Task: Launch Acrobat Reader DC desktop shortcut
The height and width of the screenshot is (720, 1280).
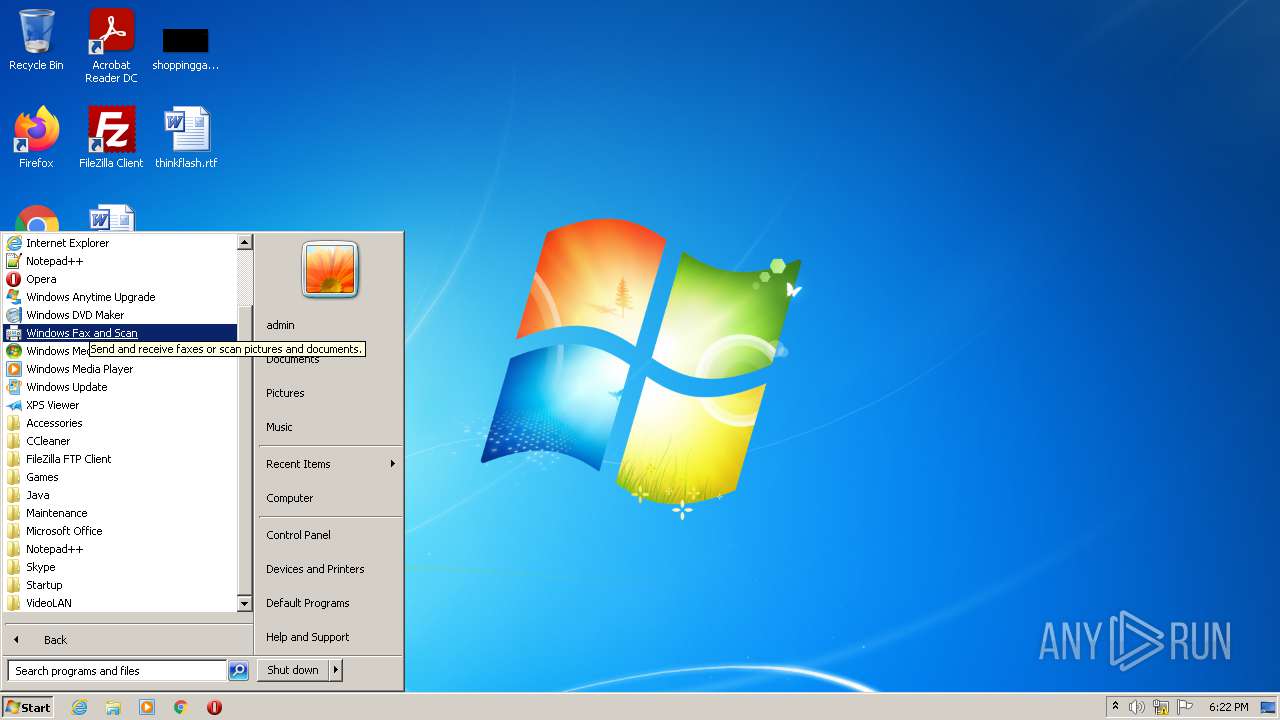Action: [x=111, y=45]
